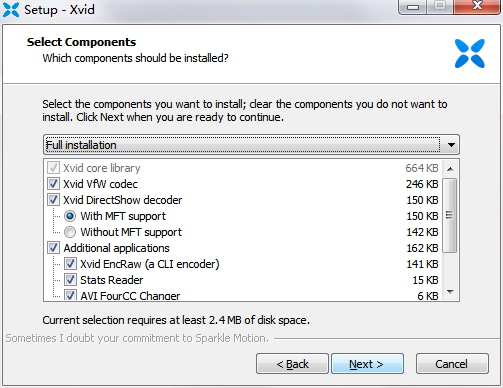
Task: Click the components list scrollbar thumb
Action: coord(450,215)
